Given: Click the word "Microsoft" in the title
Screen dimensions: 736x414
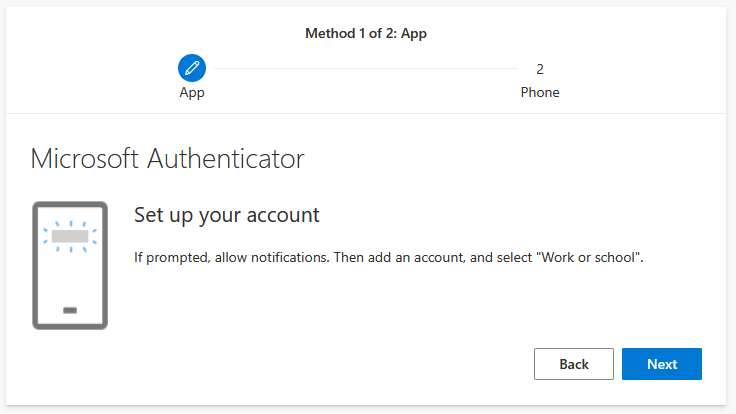Looking at the screenshot, I should 87,158.
